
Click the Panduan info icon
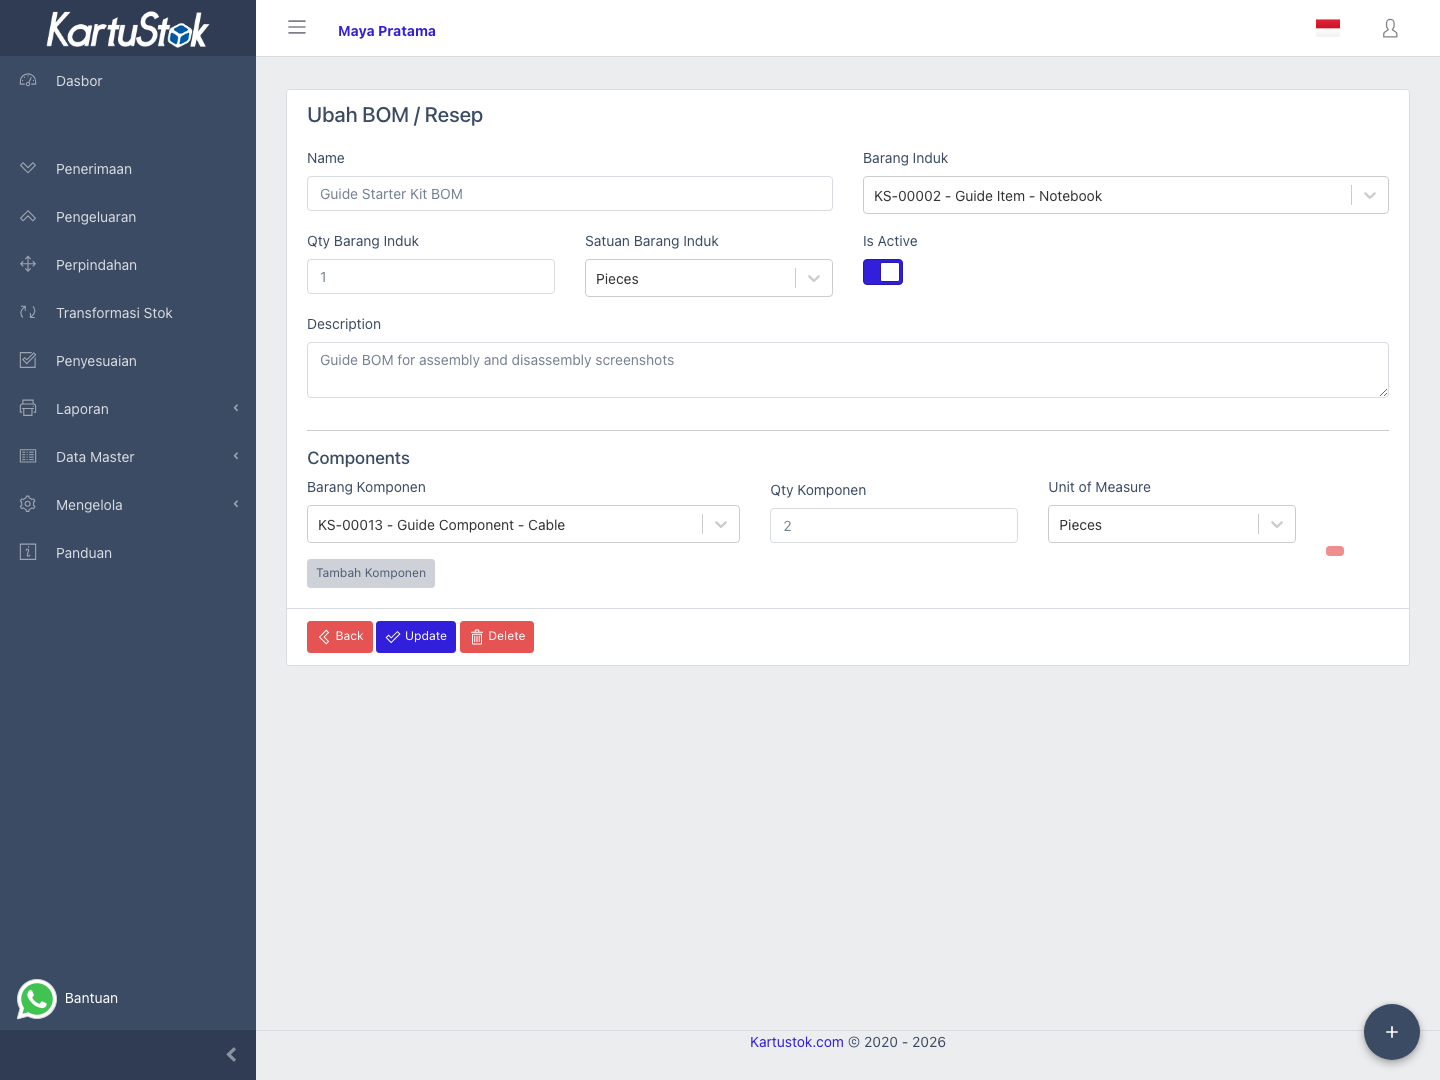[x=28, y=552]
